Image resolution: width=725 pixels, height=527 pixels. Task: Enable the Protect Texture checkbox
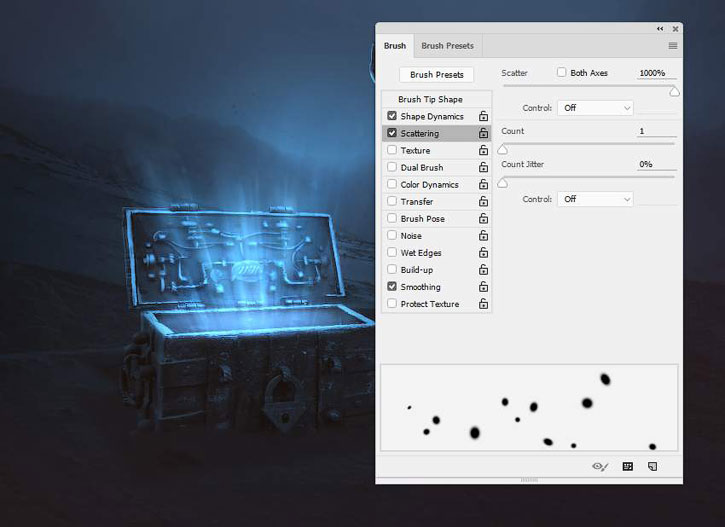(392, 303)
